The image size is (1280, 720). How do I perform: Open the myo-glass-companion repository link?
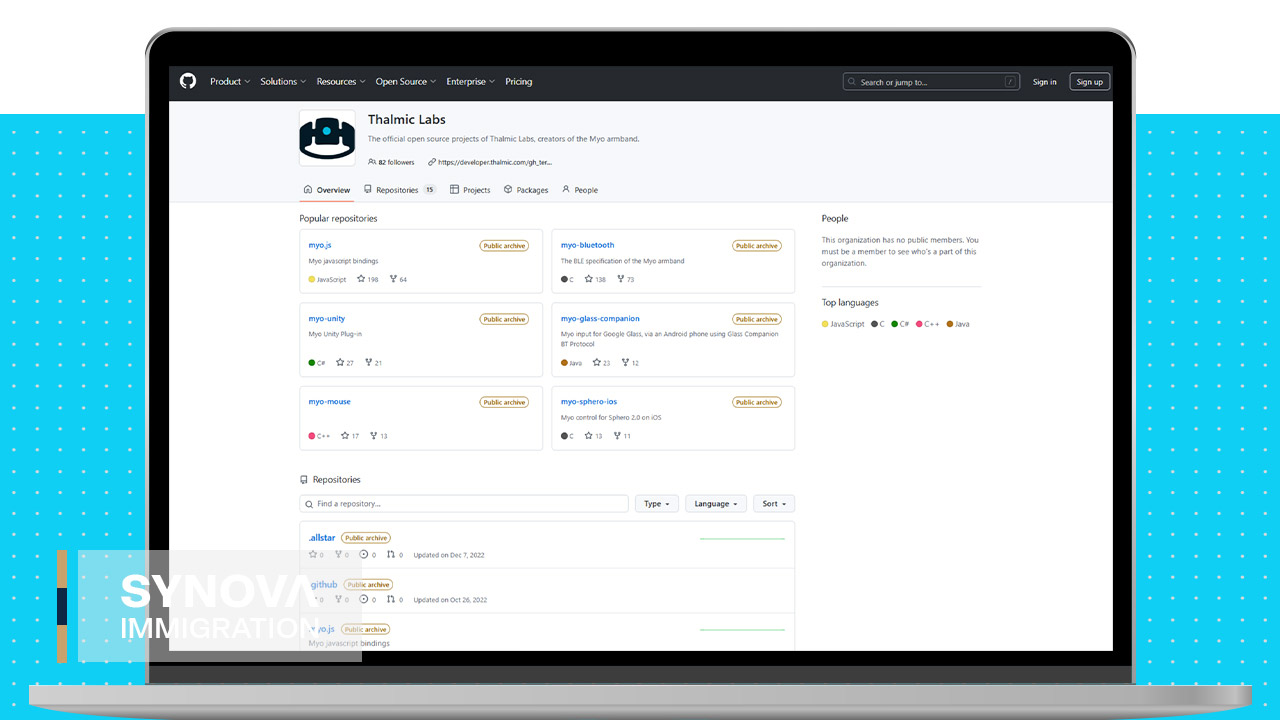tap(600, 319)
